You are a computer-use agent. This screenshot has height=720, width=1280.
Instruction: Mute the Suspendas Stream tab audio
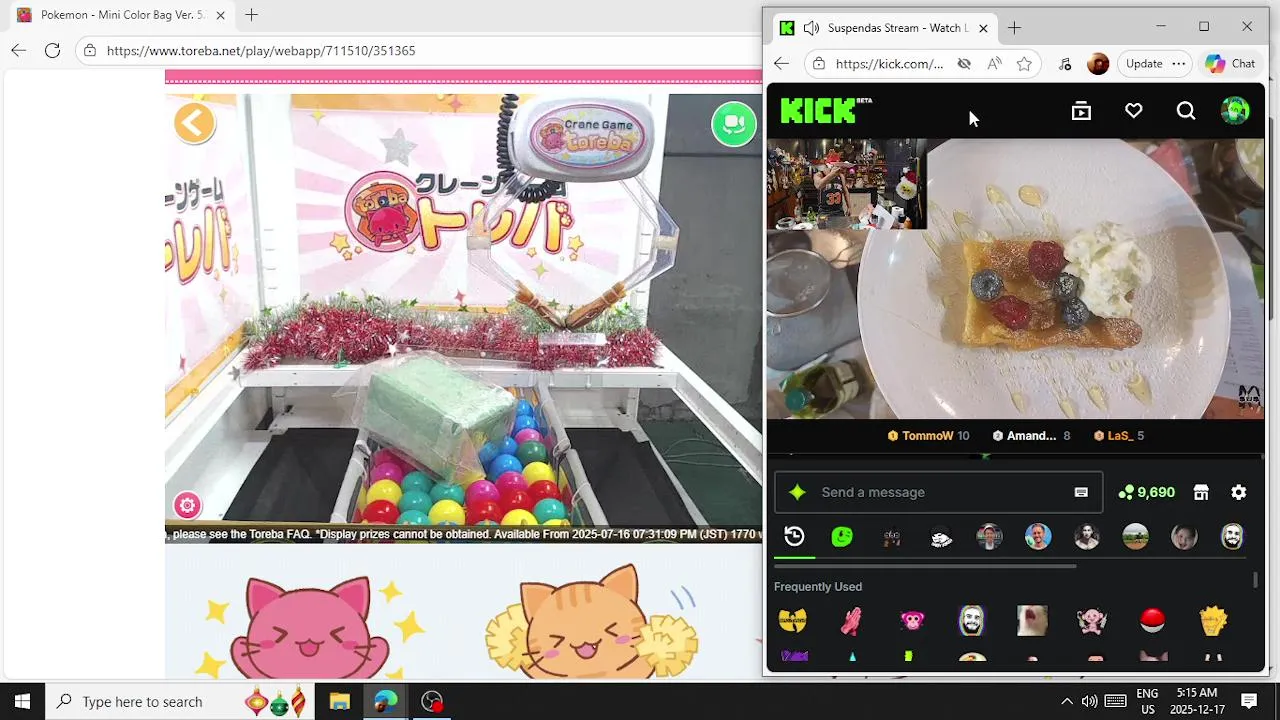[x=811, y=28]
